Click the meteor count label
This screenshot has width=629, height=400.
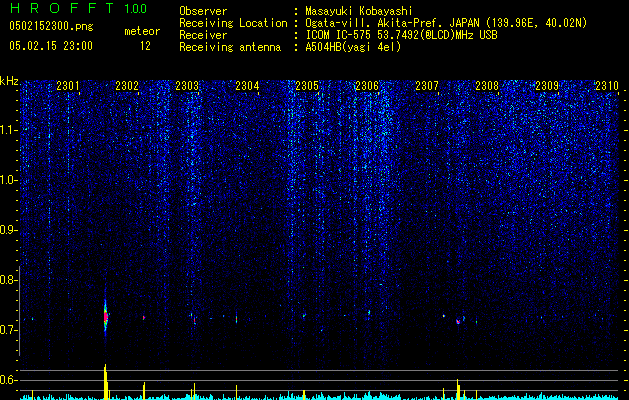[142, 31]
